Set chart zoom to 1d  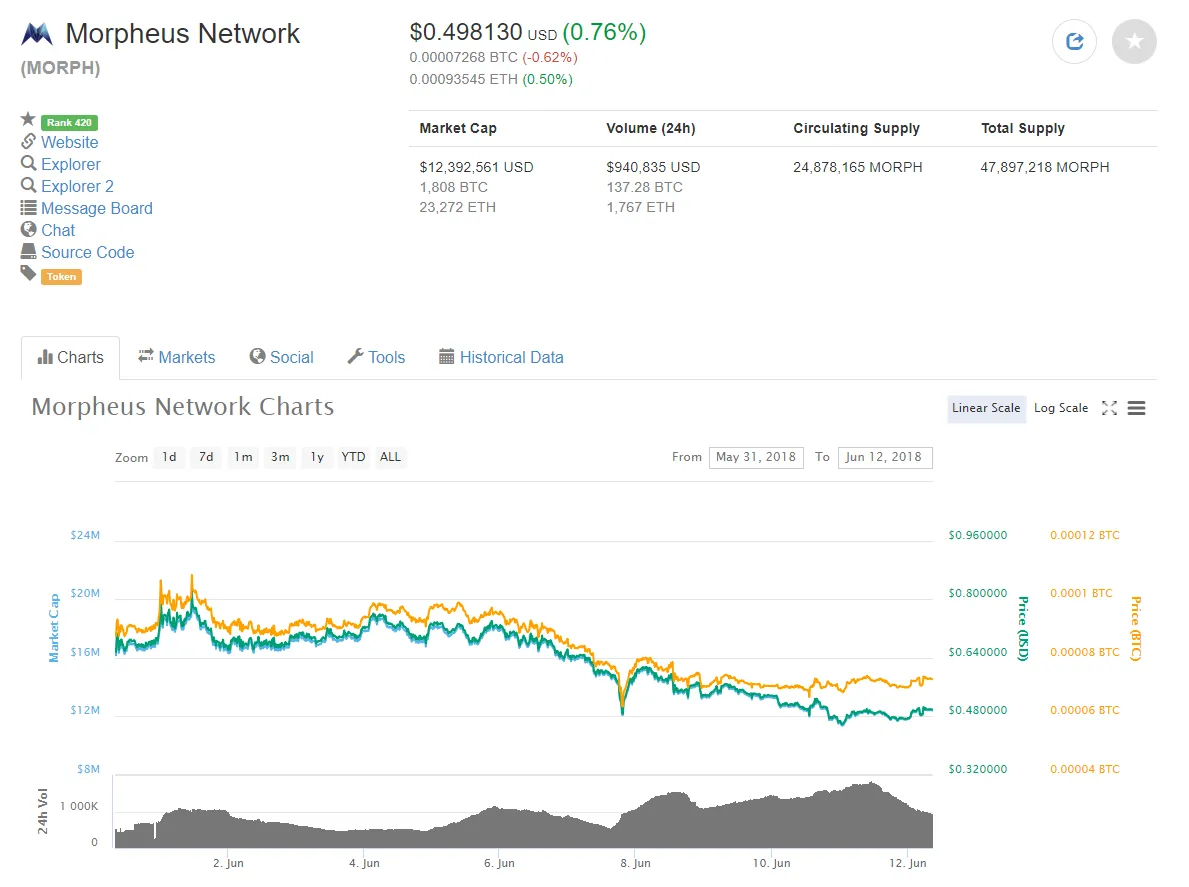pos(169,457)
